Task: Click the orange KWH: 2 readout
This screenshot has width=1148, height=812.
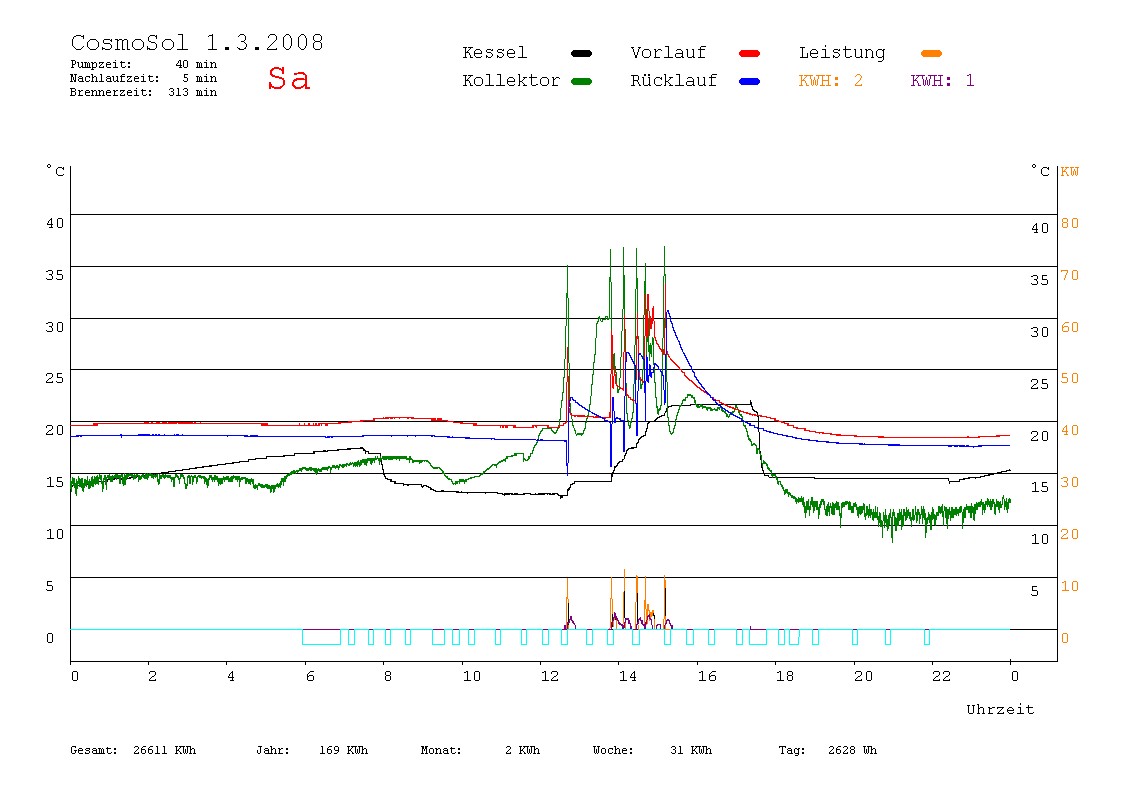Action: tap(831, 81)
